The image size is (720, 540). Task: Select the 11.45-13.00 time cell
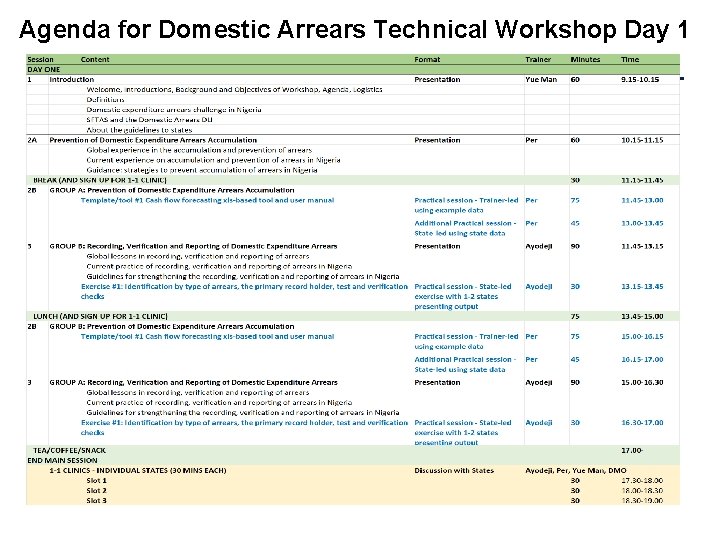point(642,200)
